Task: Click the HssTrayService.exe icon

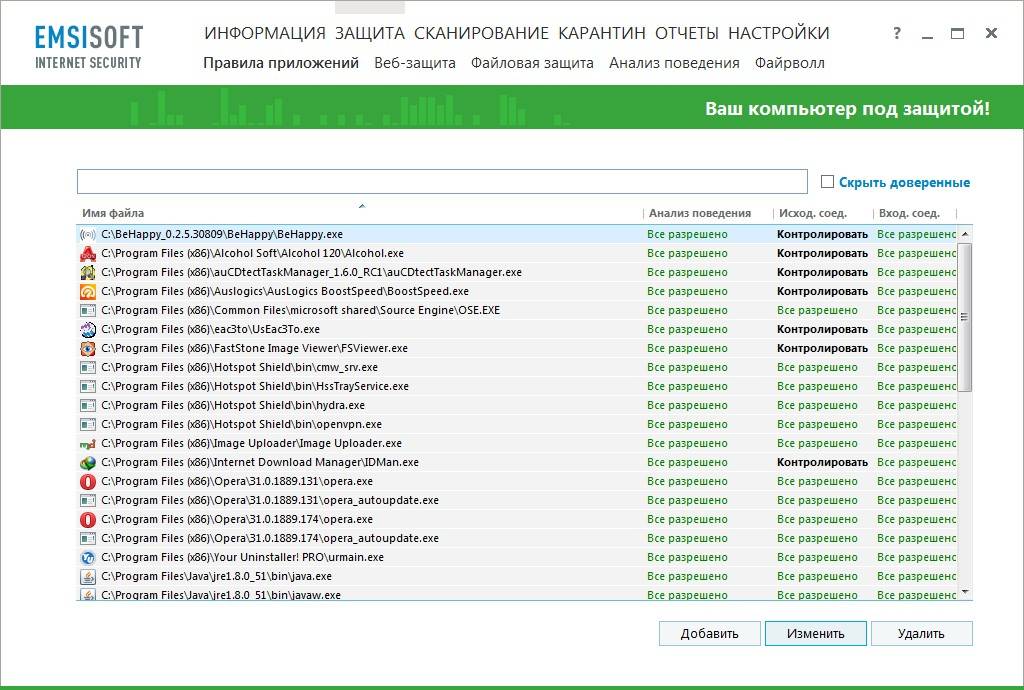Action: [88, 386]
